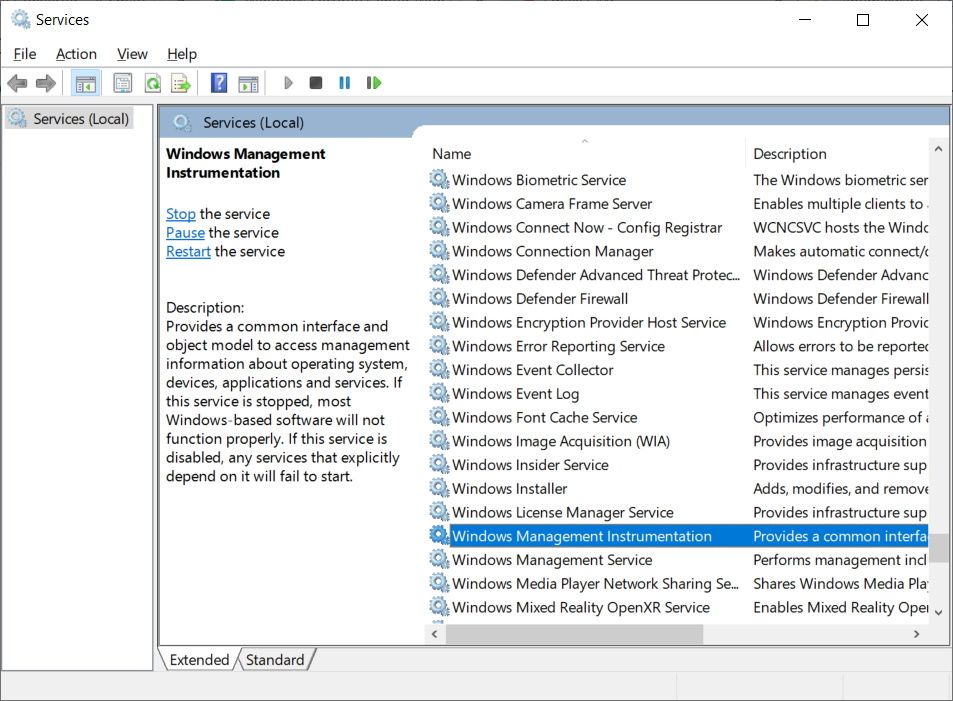This screenshot has width=953, height=701.
Task: Start the selected service using toolbar icon
Action: pyautogui.click(x=288, y=82)
